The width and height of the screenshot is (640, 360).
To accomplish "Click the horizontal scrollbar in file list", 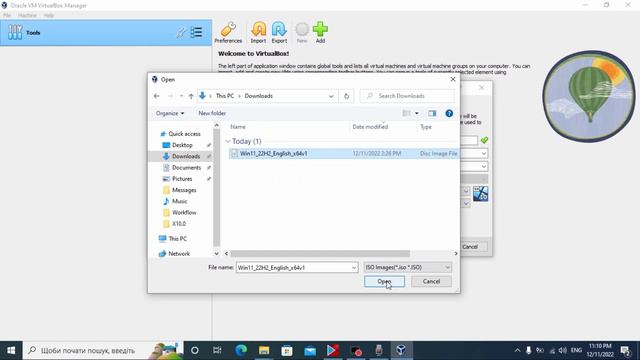I will [320, 253].
